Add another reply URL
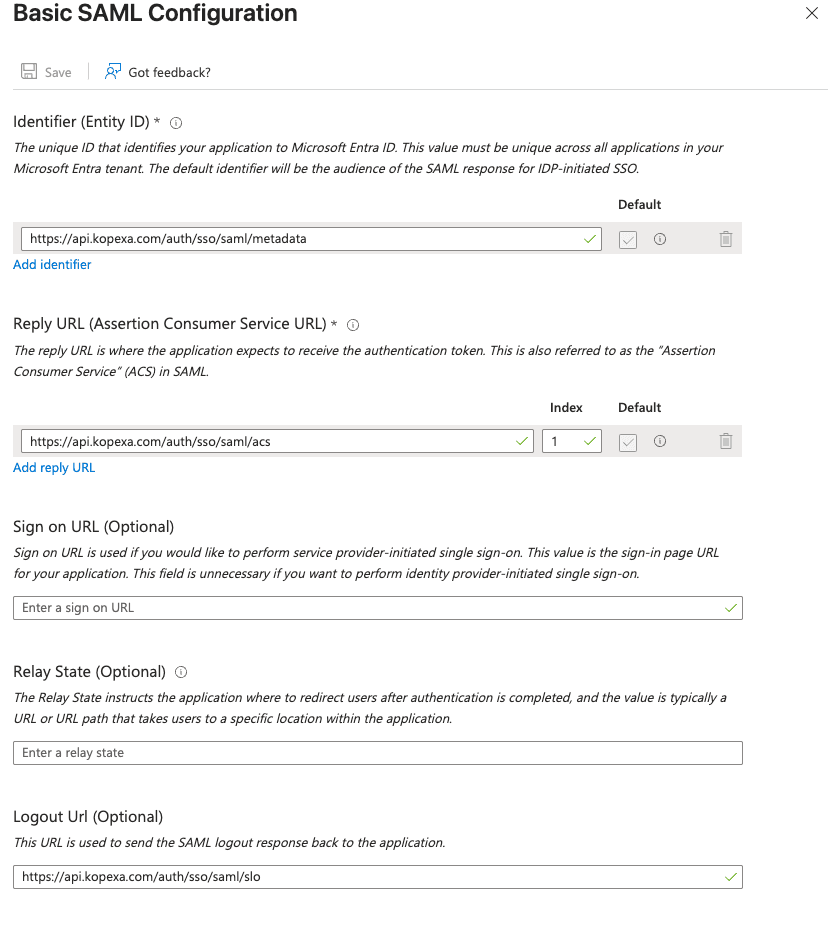Screen dimensions: 835x934 tap(54, 467)
